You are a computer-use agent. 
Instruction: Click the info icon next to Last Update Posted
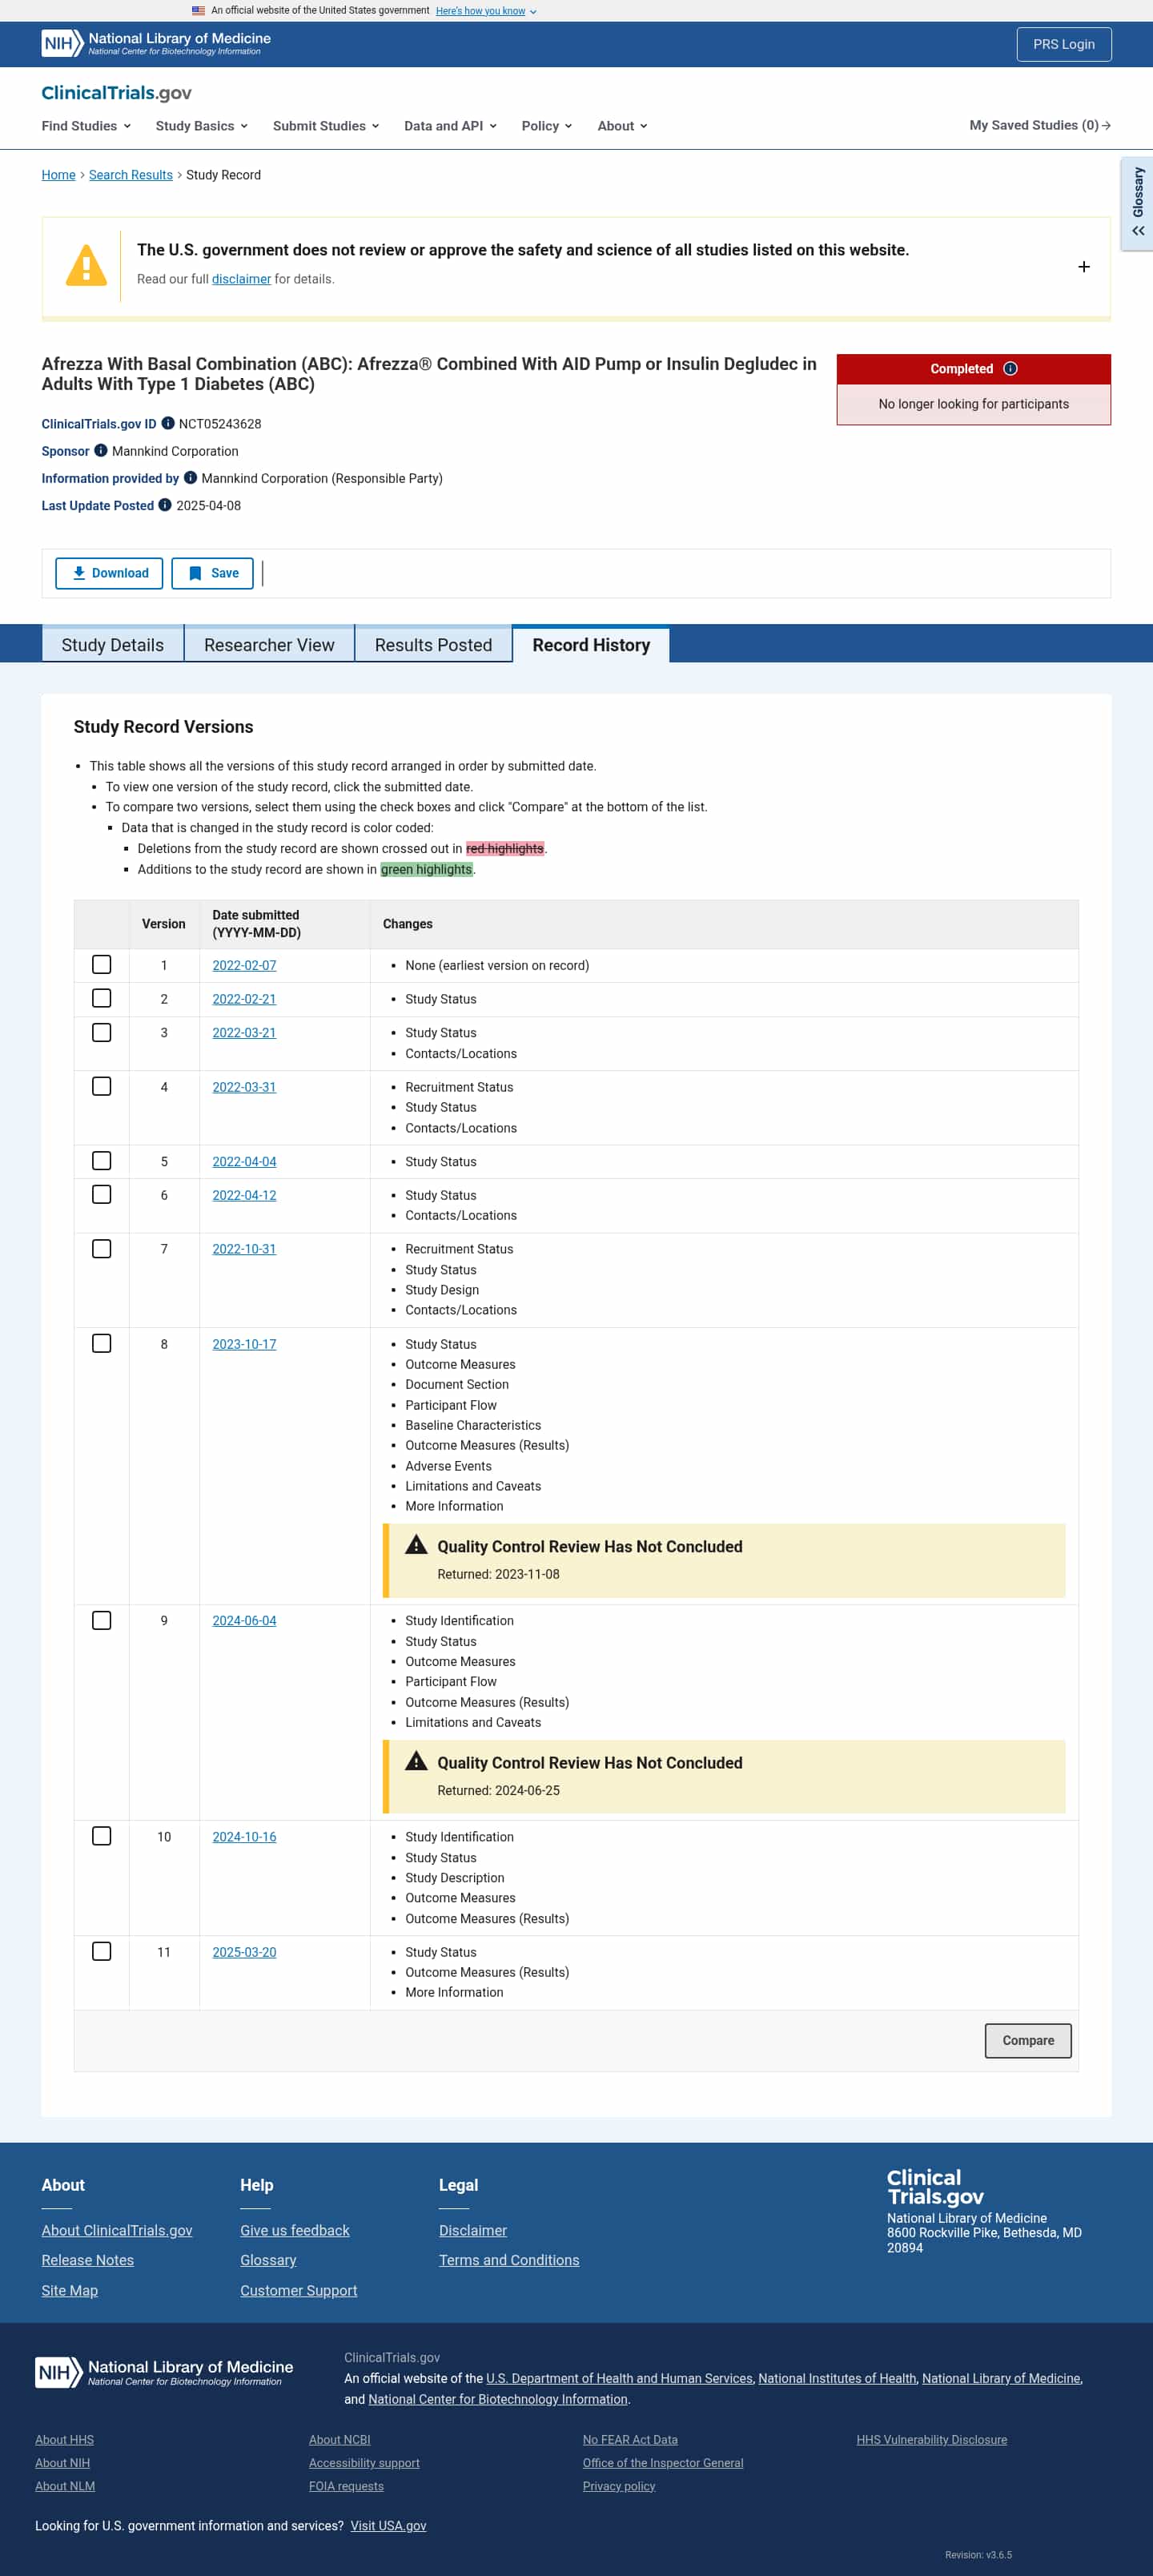(x=165, y=504)
